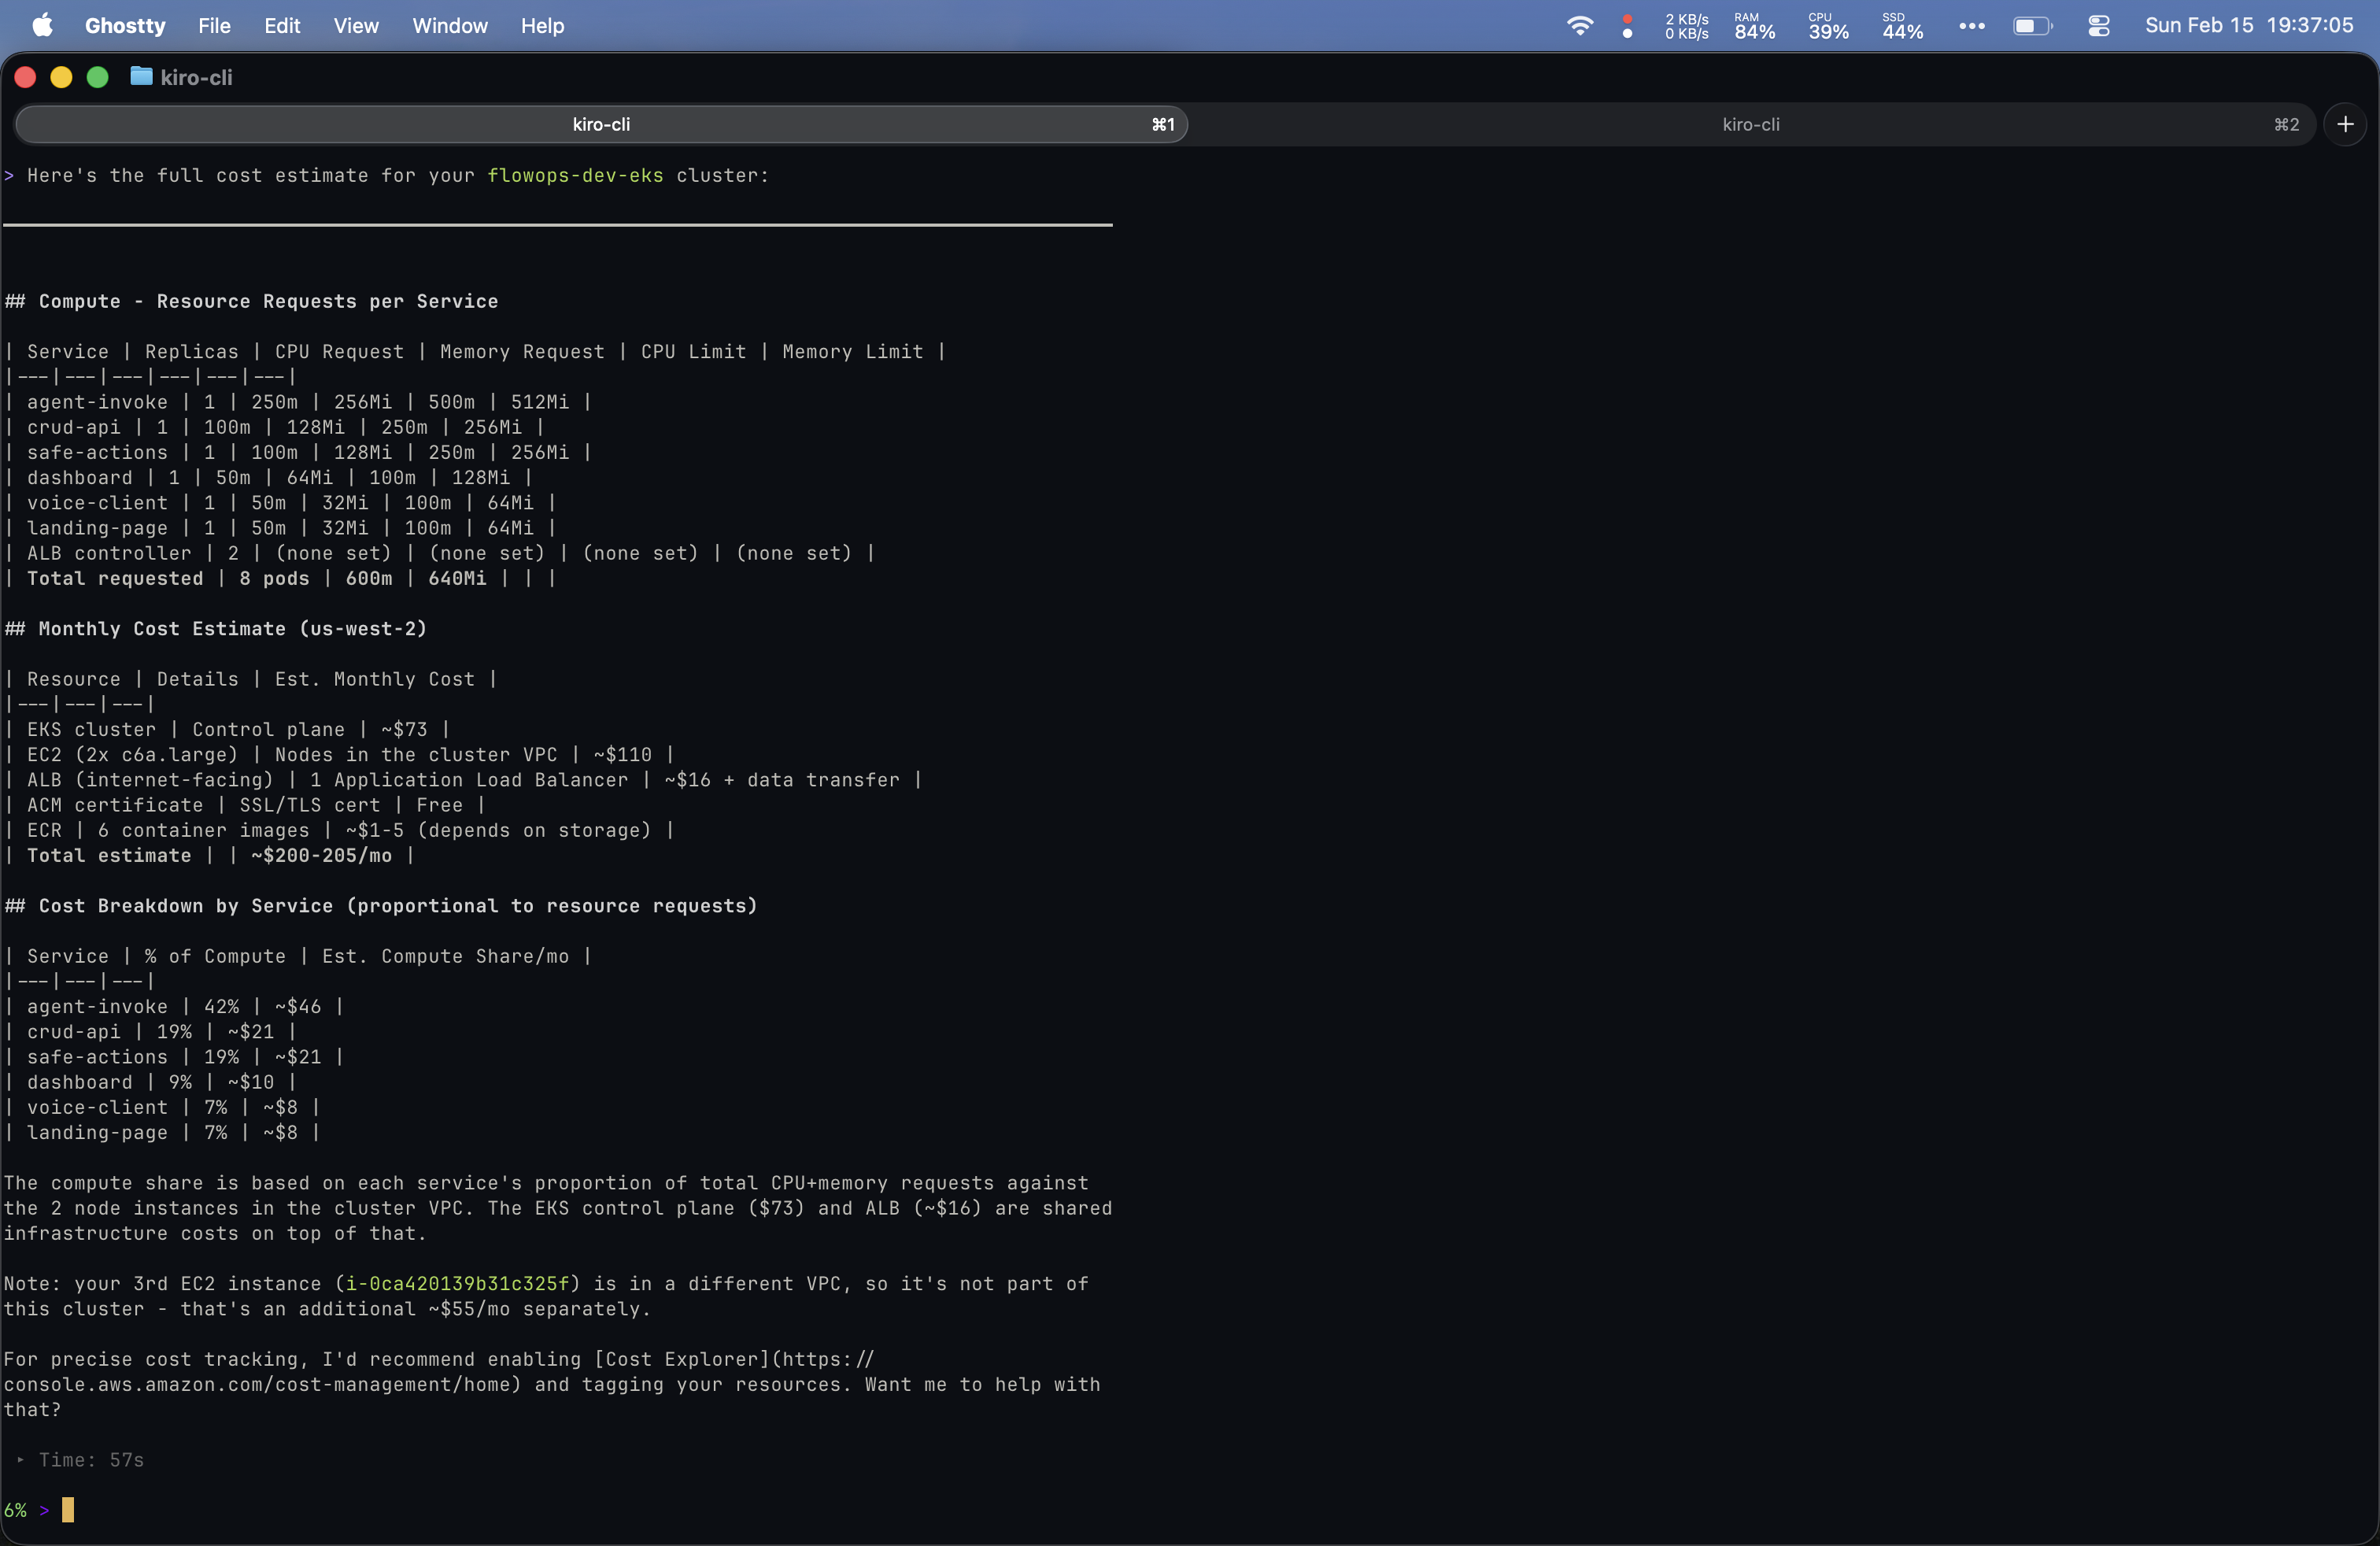
Task: Click the kiro-cli folder icon in titlebar
Action: 141,77
